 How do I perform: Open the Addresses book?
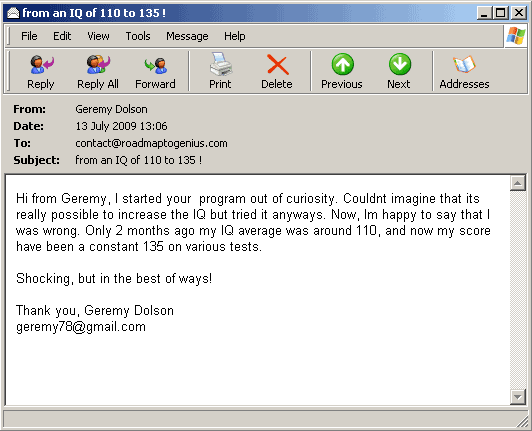(464, 71)
